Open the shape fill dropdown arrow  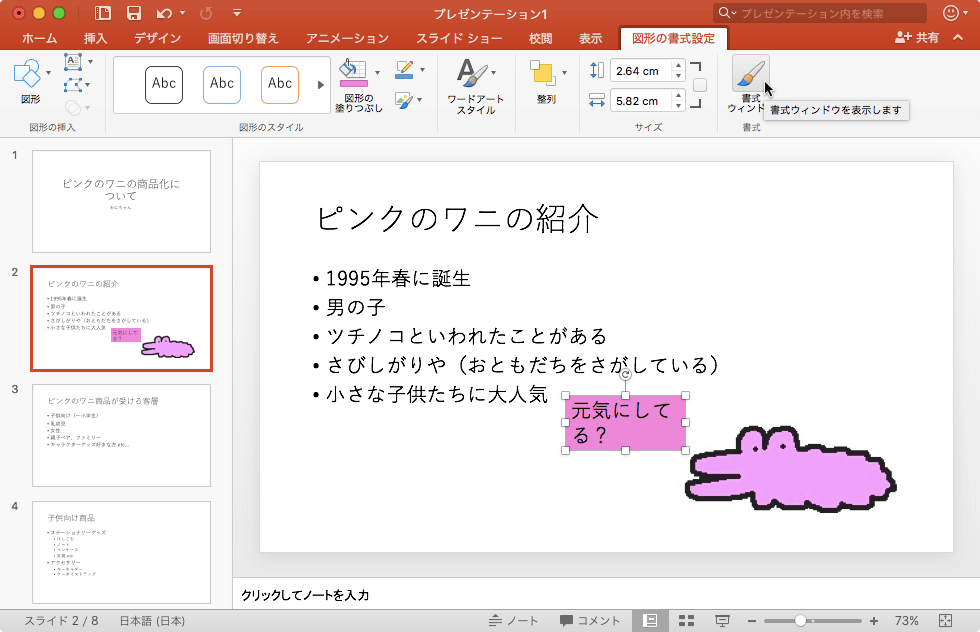click(377, 73)
